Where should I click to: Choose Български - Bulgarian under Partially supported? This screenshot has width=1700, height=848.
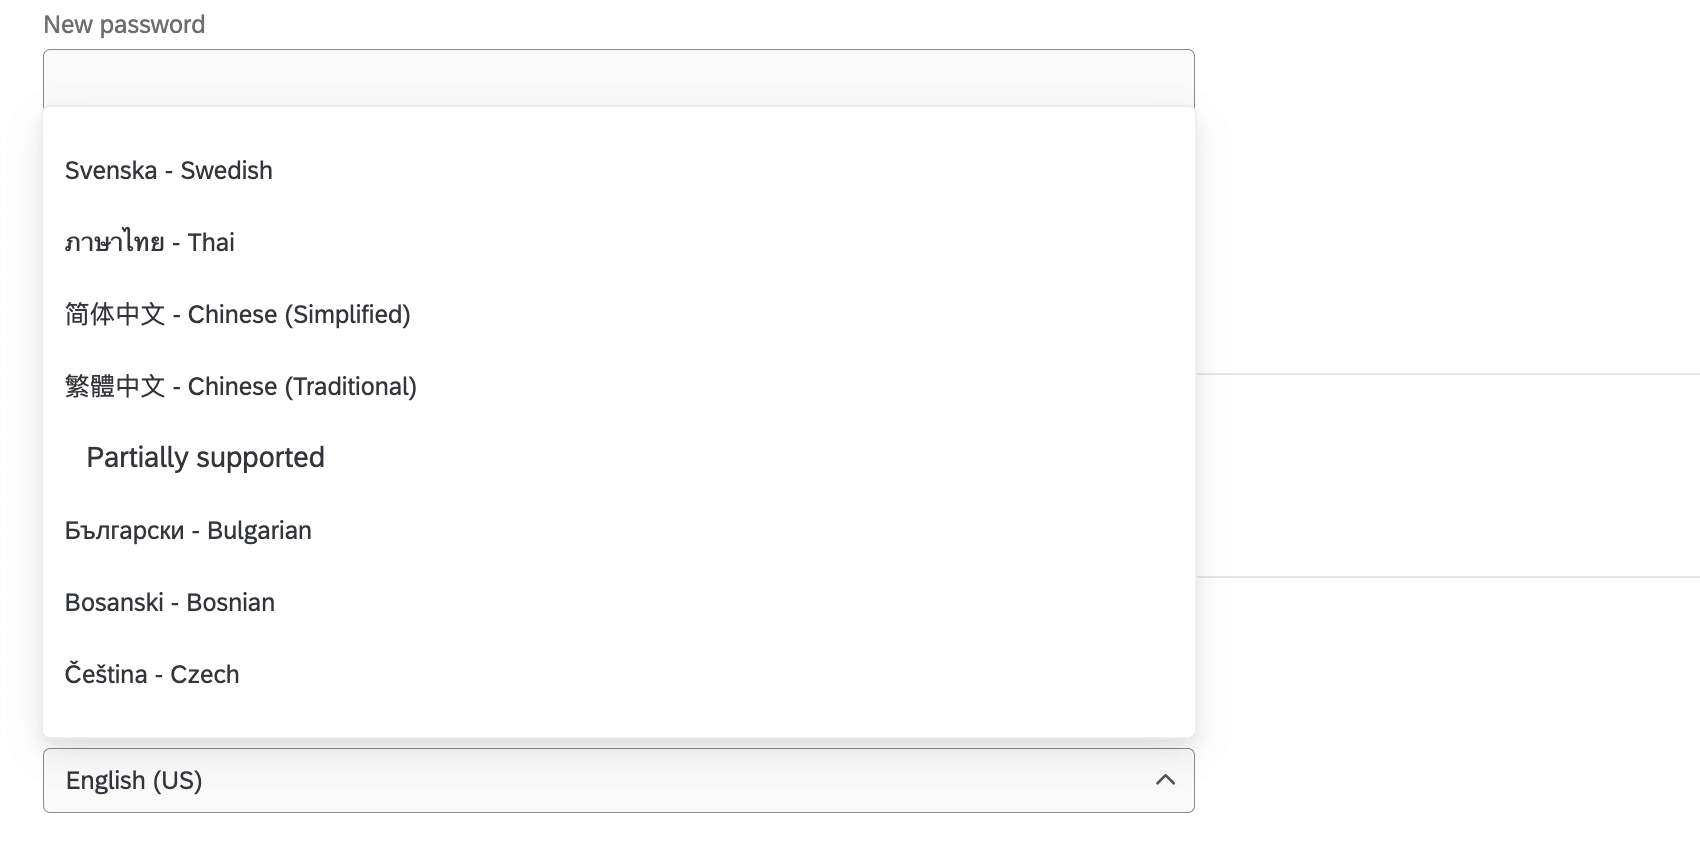188,530
